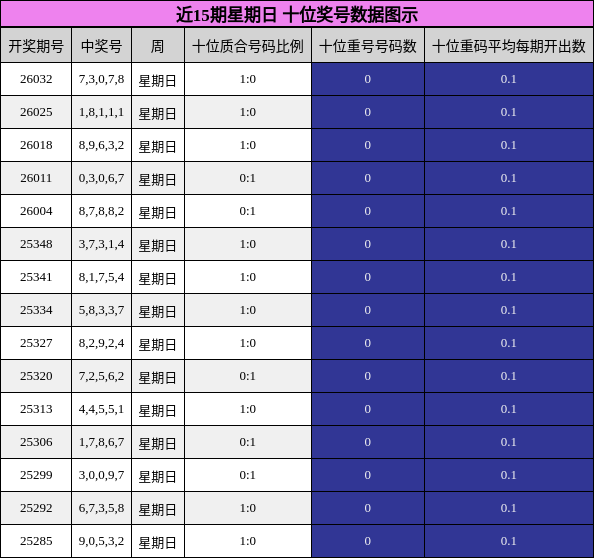Click winning numbers 8,1,7,5,4
594x558 pixels.
click(102, 277)
